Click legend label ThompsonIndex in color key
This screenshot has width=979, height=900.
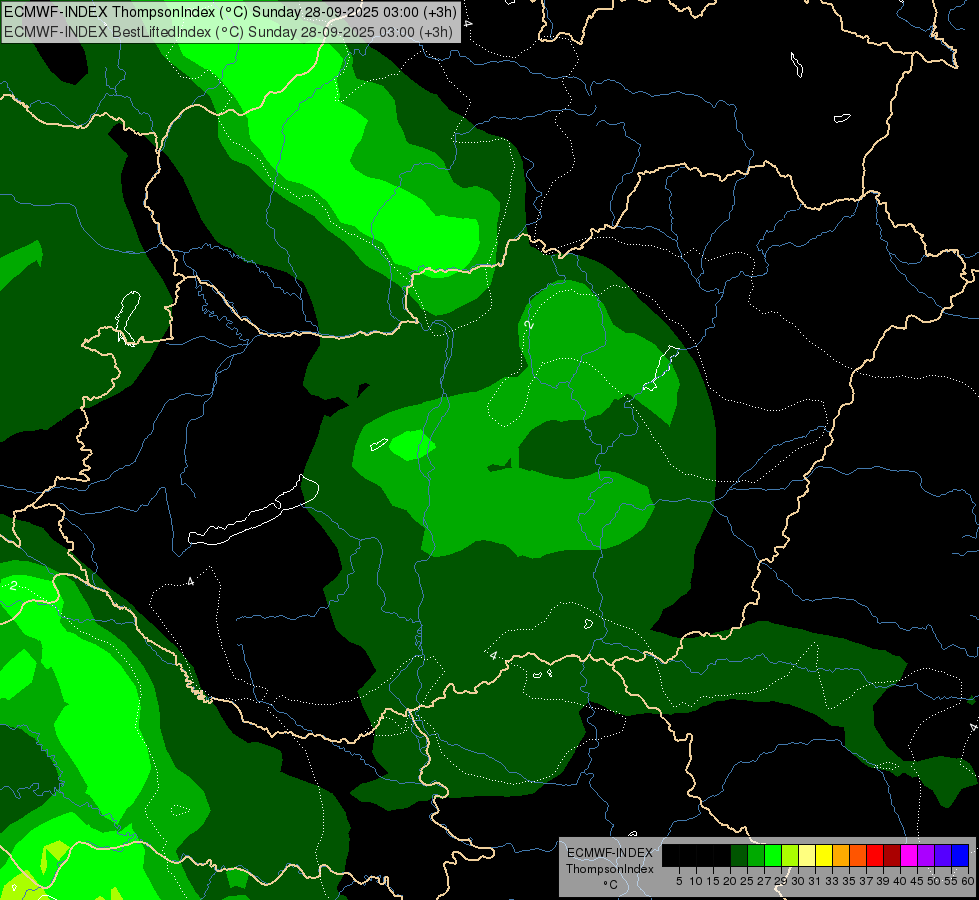coord(610,869)
